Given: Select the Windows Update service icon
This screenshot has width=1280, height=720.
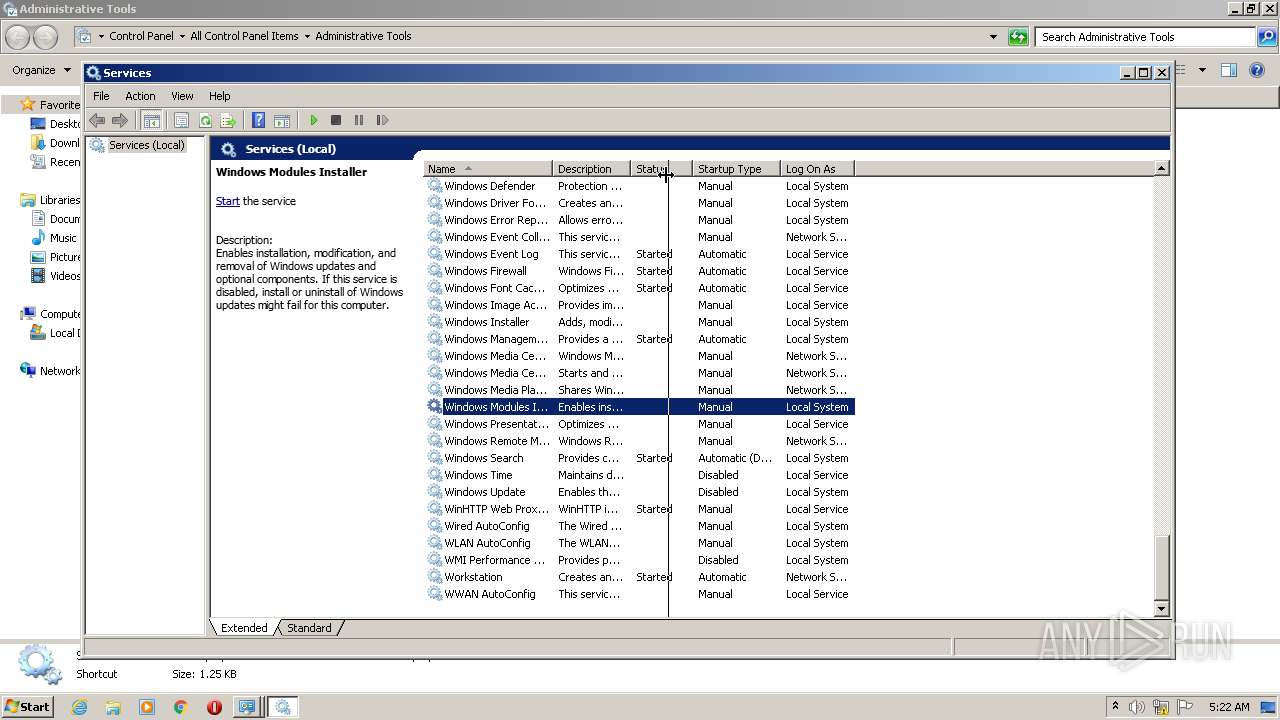Looking at the screenshot, I should pos(434,492).
